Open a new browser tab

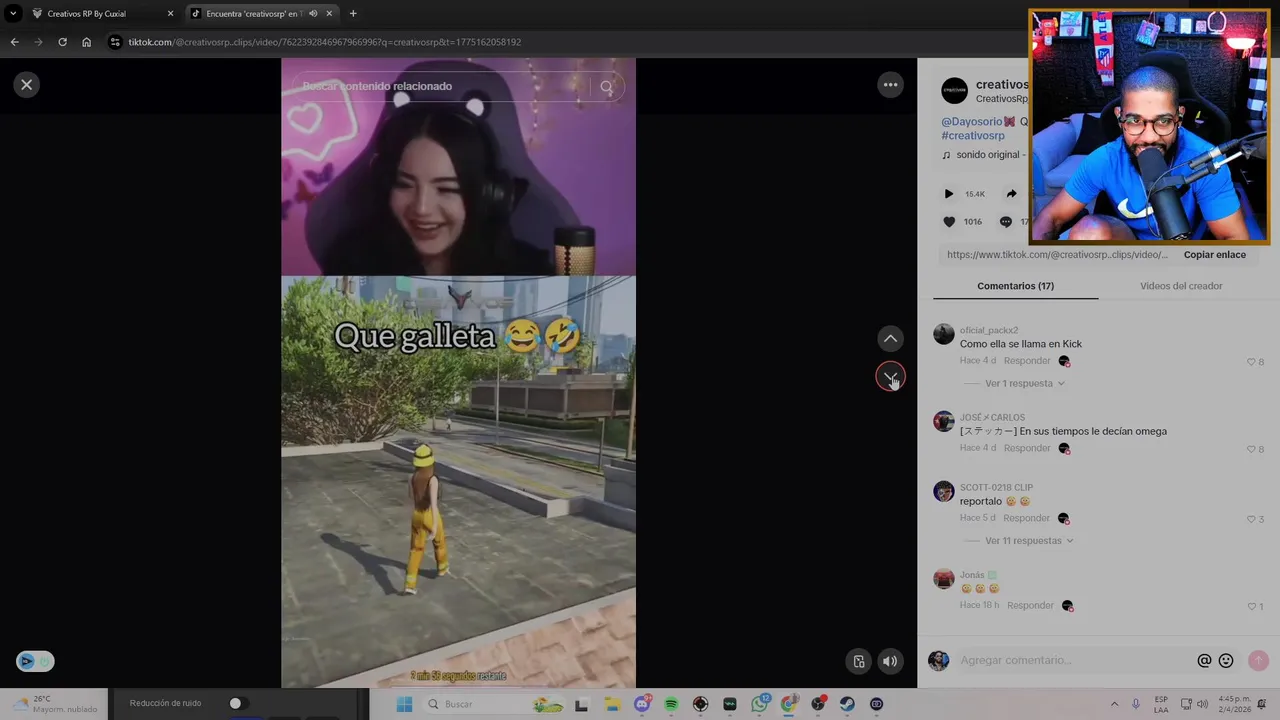[x=353, y=14]
